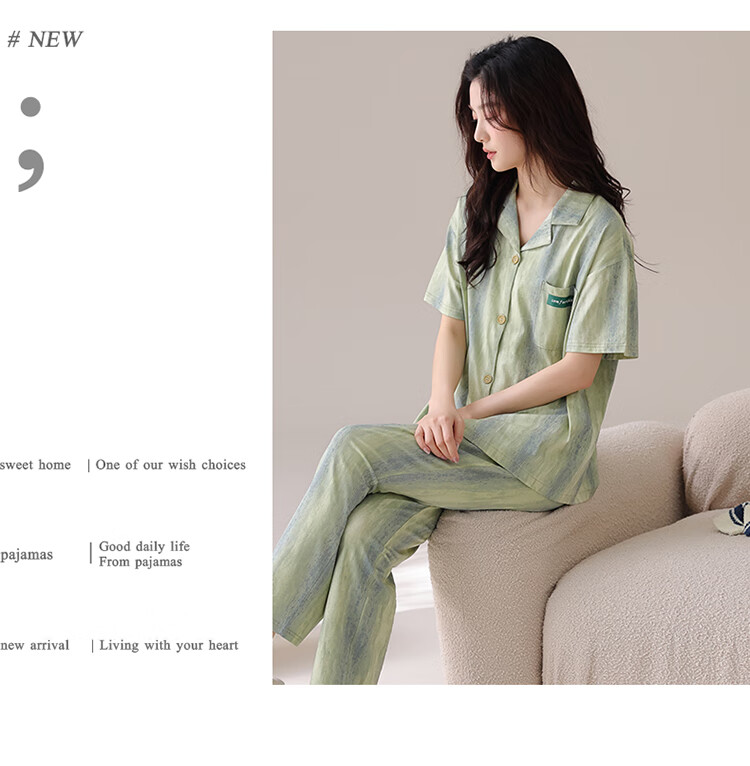Click the model's hands resting on knee
Image resolution: width=750 pixels, height=766 pixels.
(x=440, y=434)
